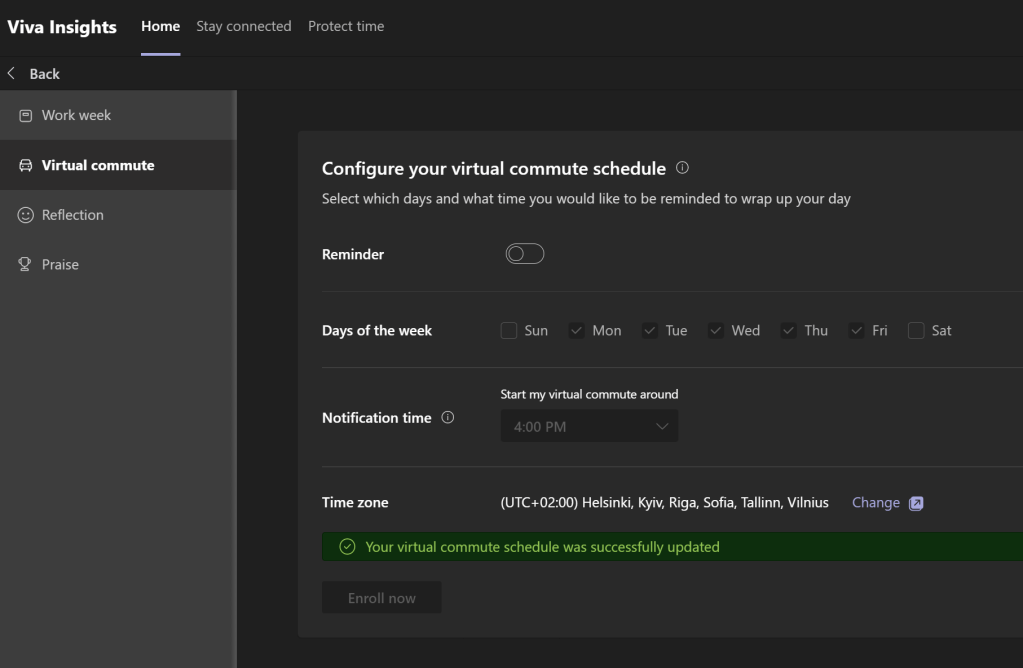This screenshot has width=1023, height=668.
Task: Open the Protect time tab
Action: tap(346, 27)
